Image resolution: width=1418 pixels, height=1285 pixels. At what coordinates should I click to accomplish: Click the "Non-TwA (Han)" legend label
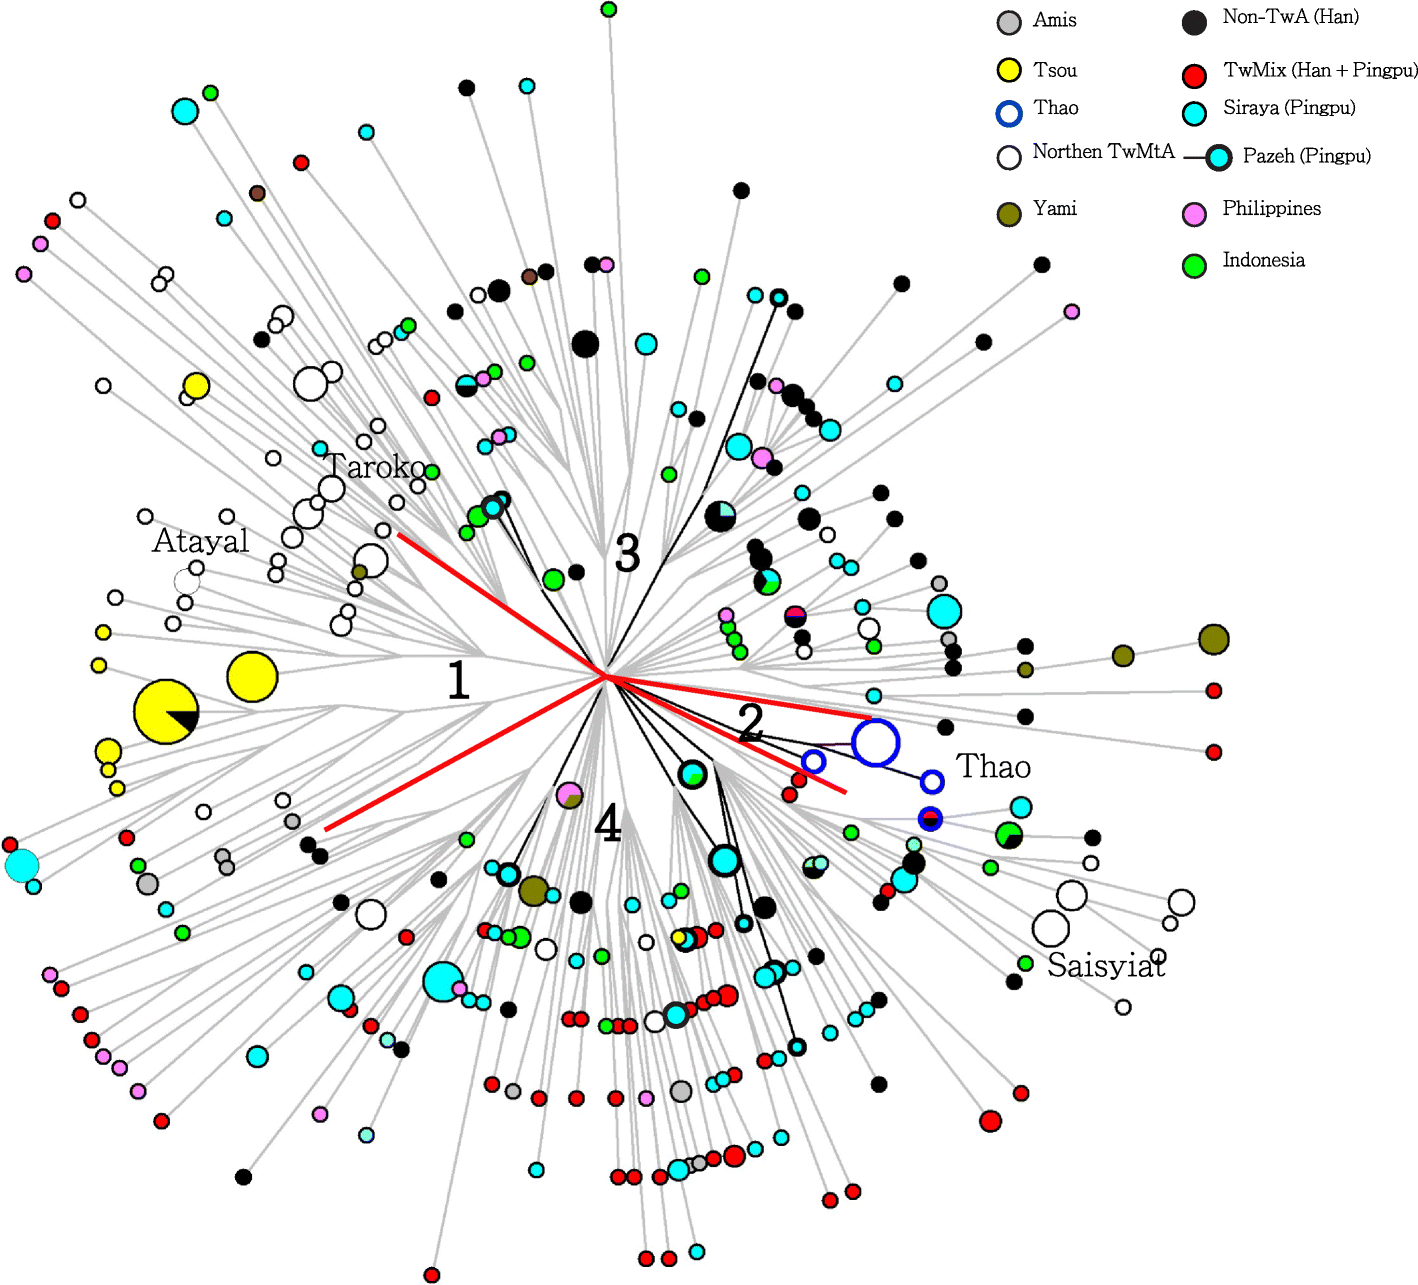1290,17
